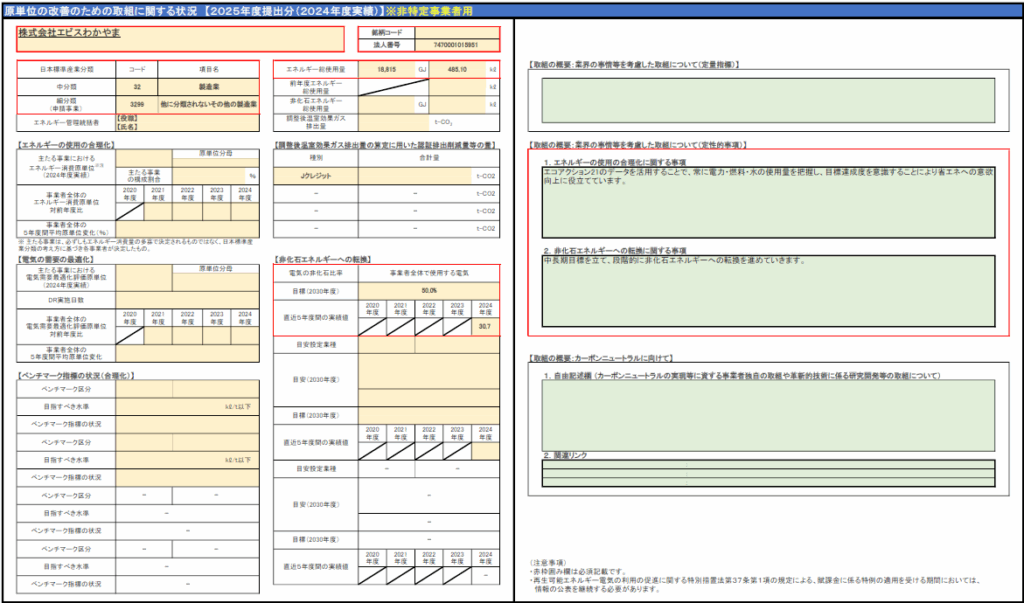Screen dimensions: 1024x603
Task: Click the Jクレジット type cell
Action: point(316,176)
